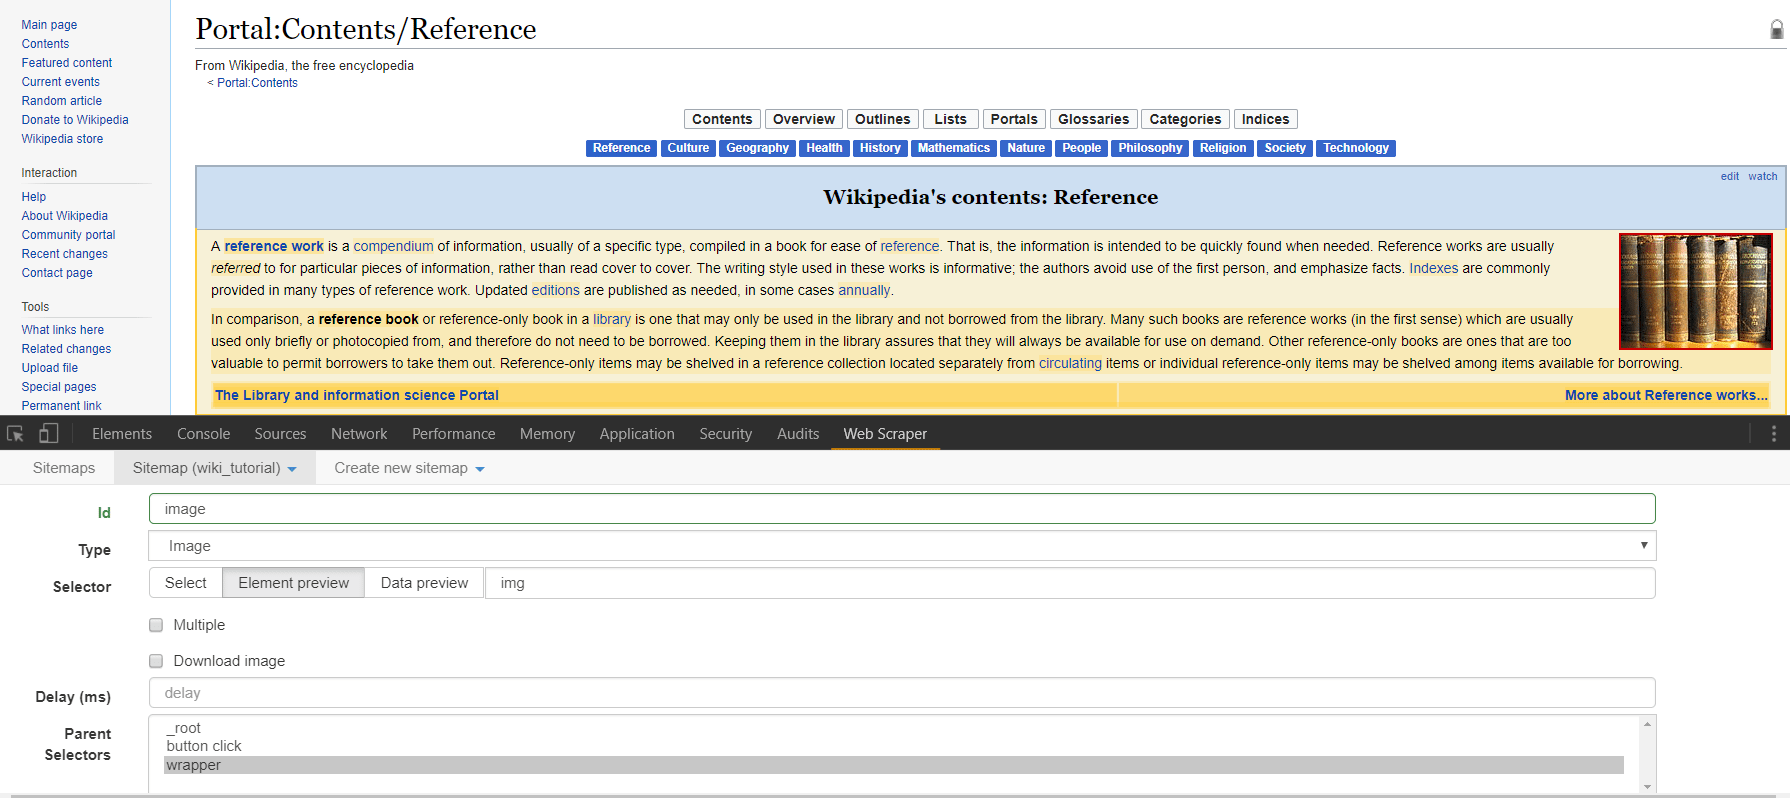
Task: Open the compendium link in article
Action: tap(393, 246)
